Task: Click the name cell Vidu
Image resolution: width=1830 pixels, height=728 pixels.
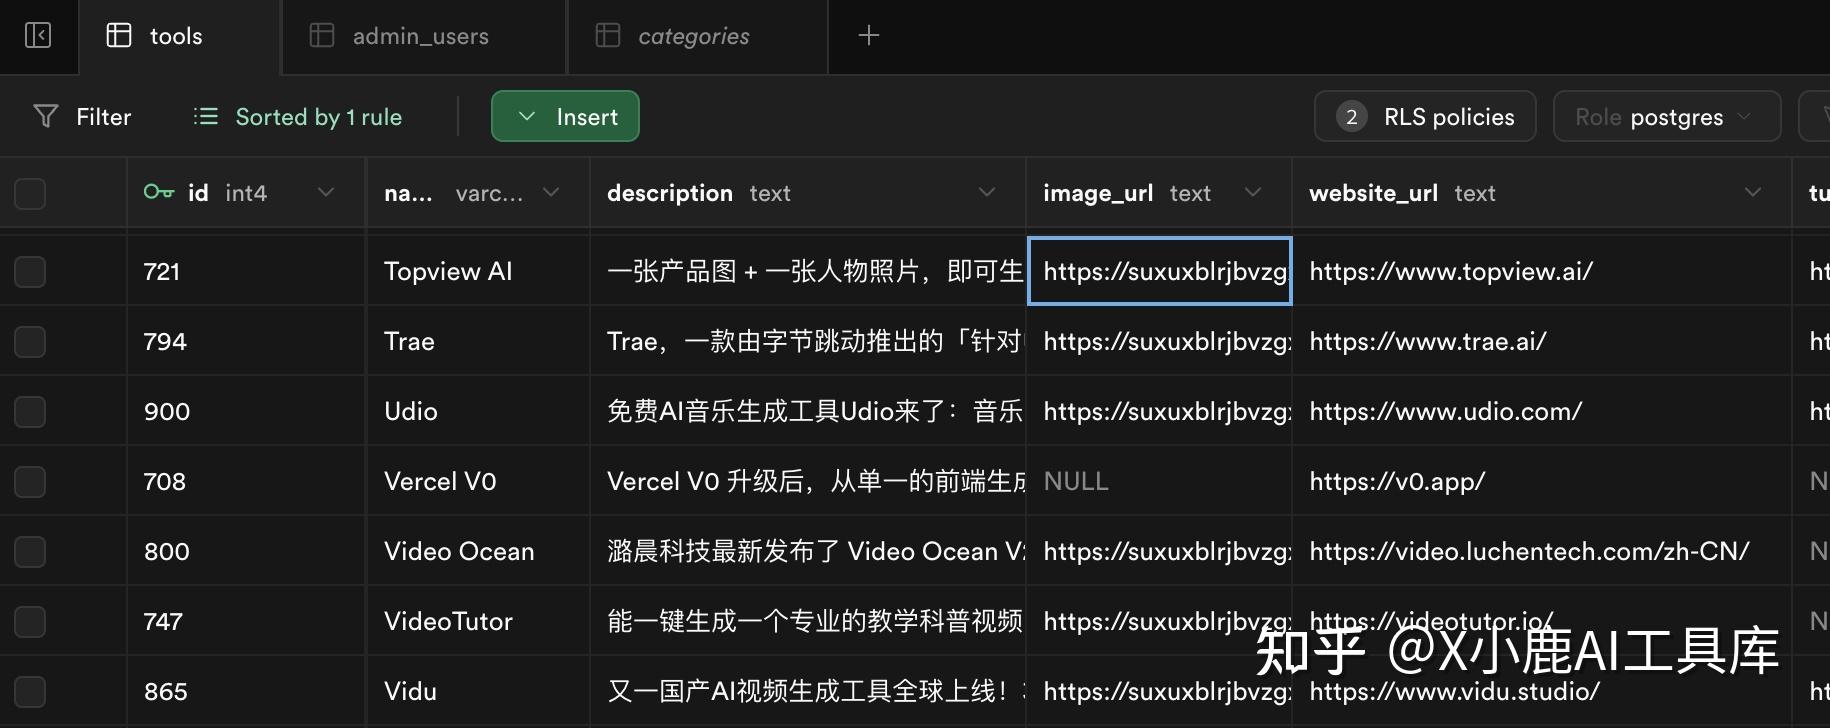Action: pyautogui.click(x=478, y=691)
